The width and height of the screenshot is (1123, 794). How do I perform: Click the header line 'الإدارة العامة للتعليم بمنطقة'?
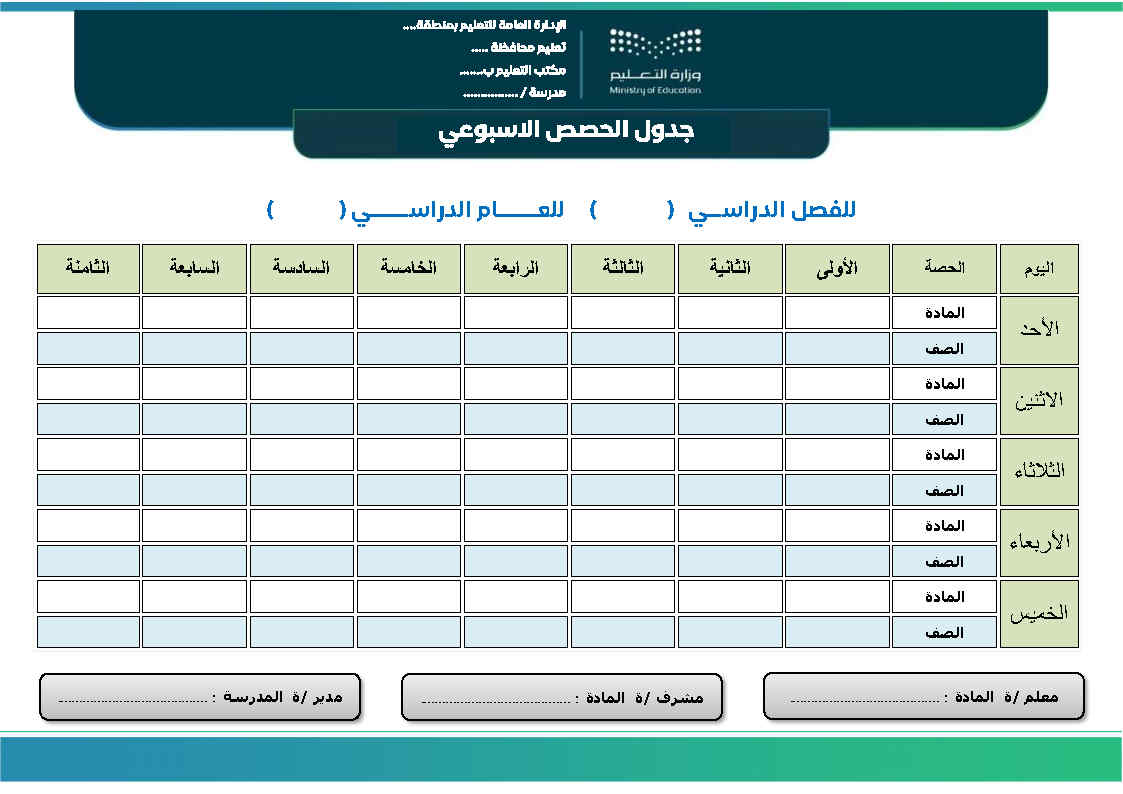484,25
